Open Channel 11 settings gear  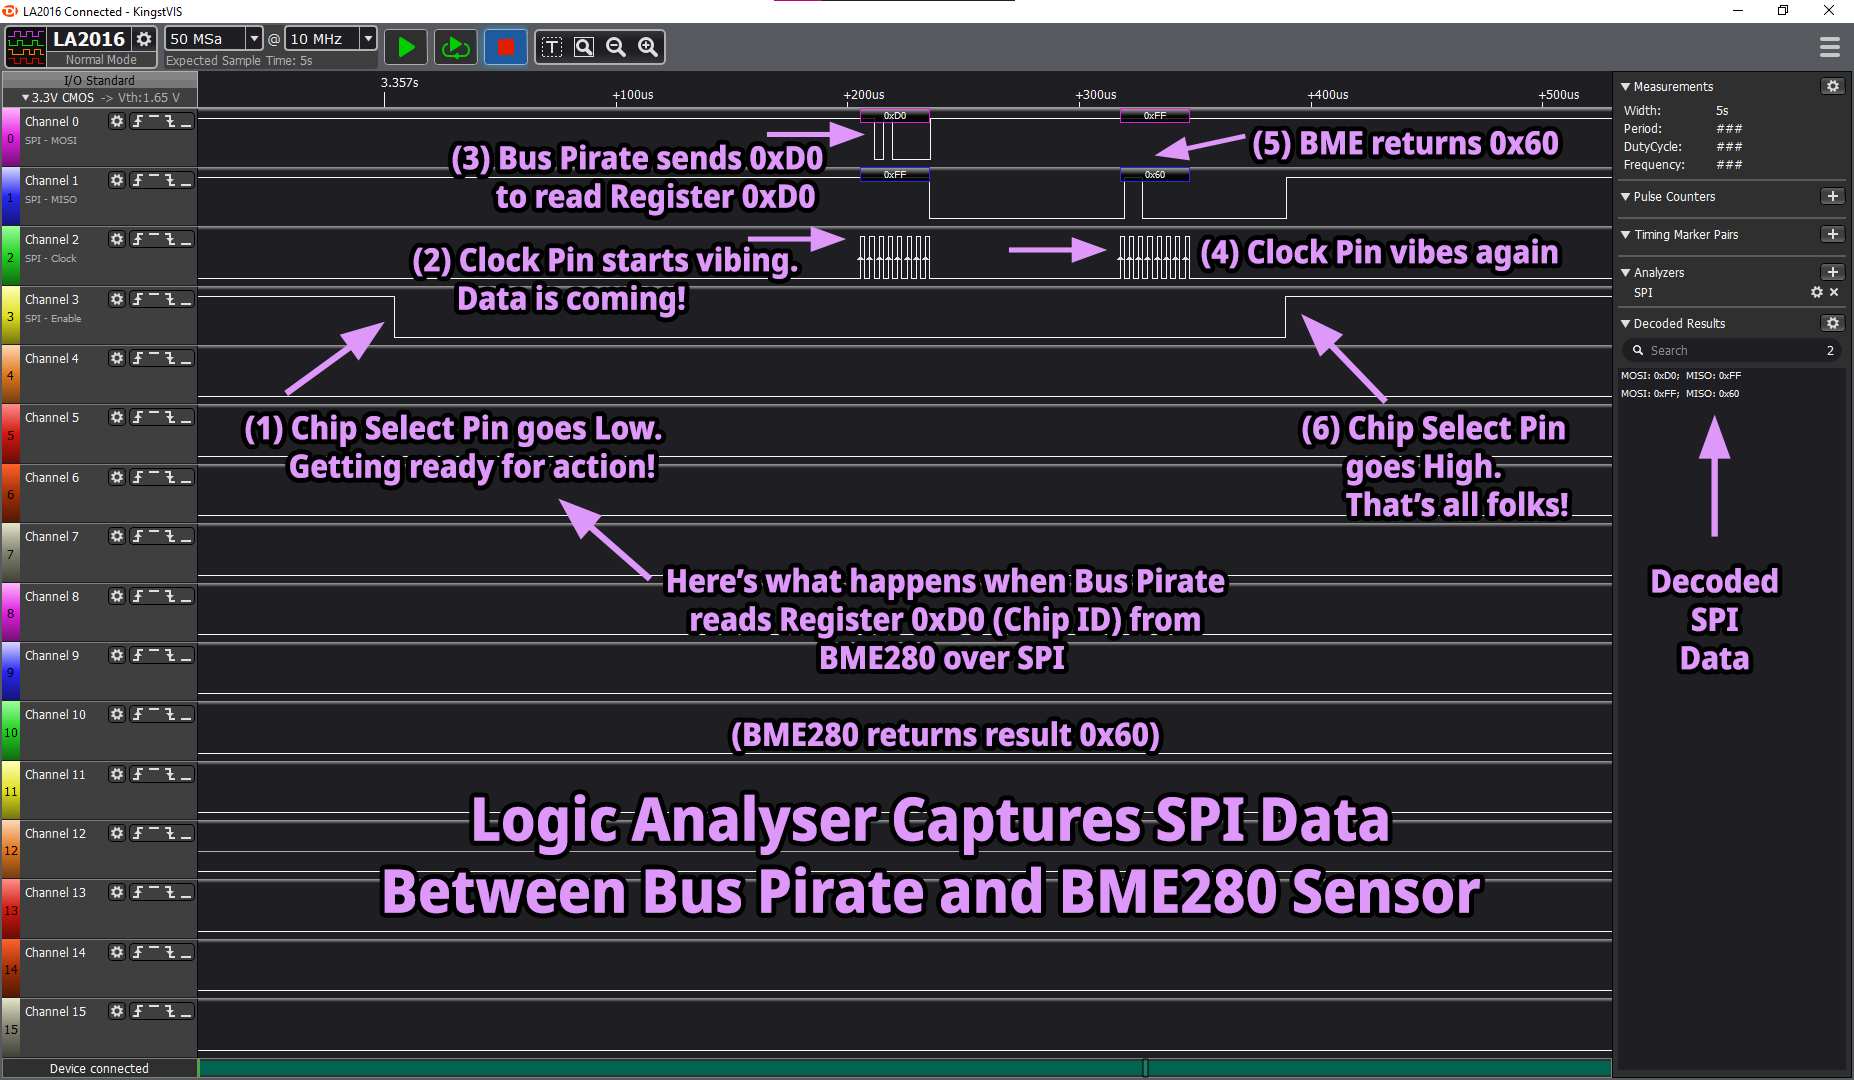[117, 774]
